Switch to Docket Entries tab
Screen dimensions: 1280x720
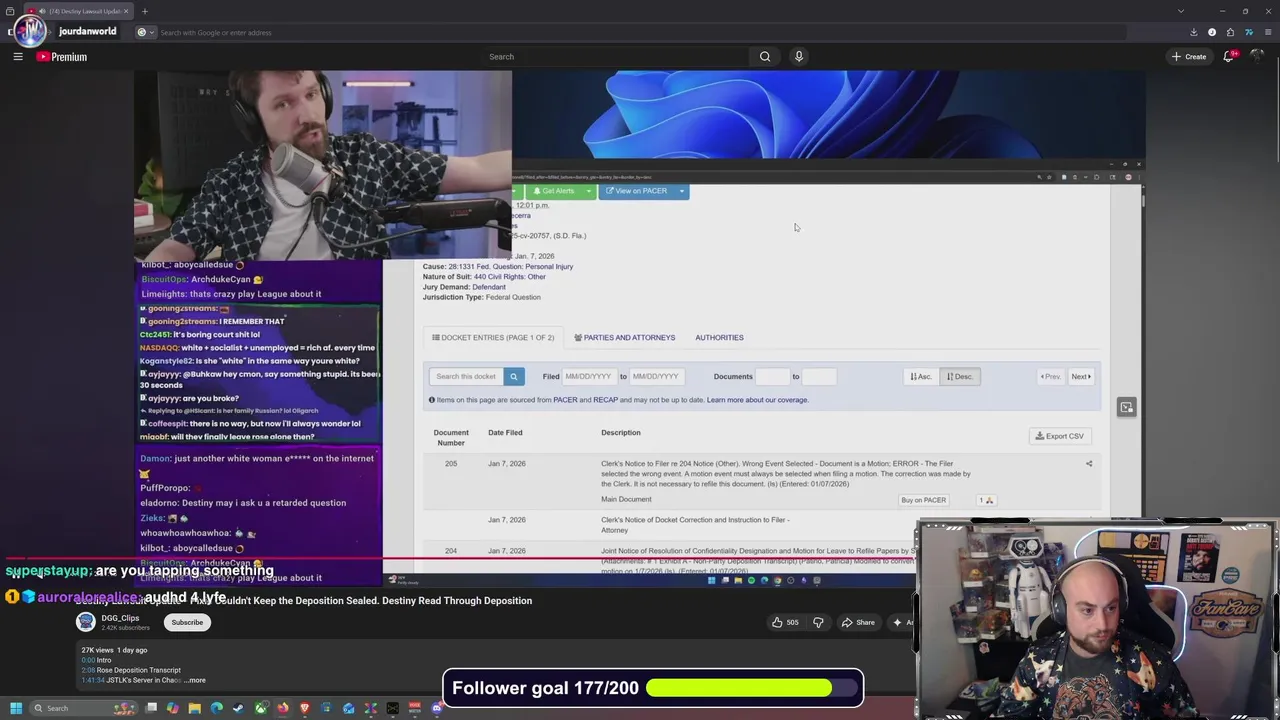click(x=493, y=337)
